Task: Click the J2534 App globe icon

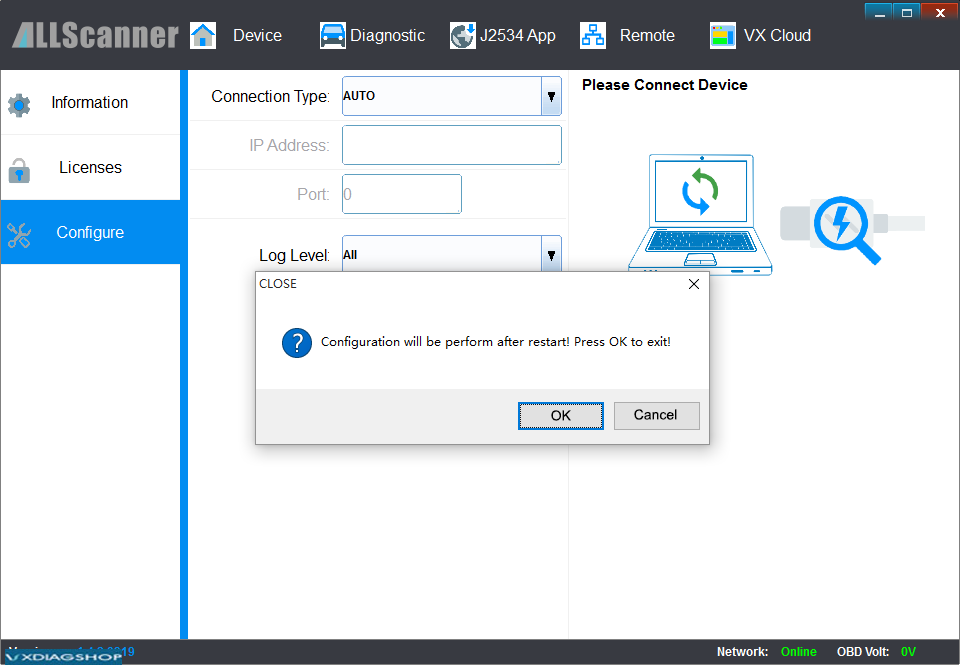Action: [x=462, y=36]
